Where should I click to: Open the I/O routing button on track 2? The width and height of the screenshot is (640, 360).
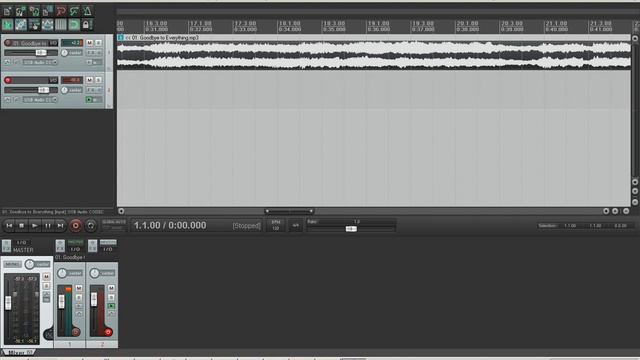click(53, 80)
